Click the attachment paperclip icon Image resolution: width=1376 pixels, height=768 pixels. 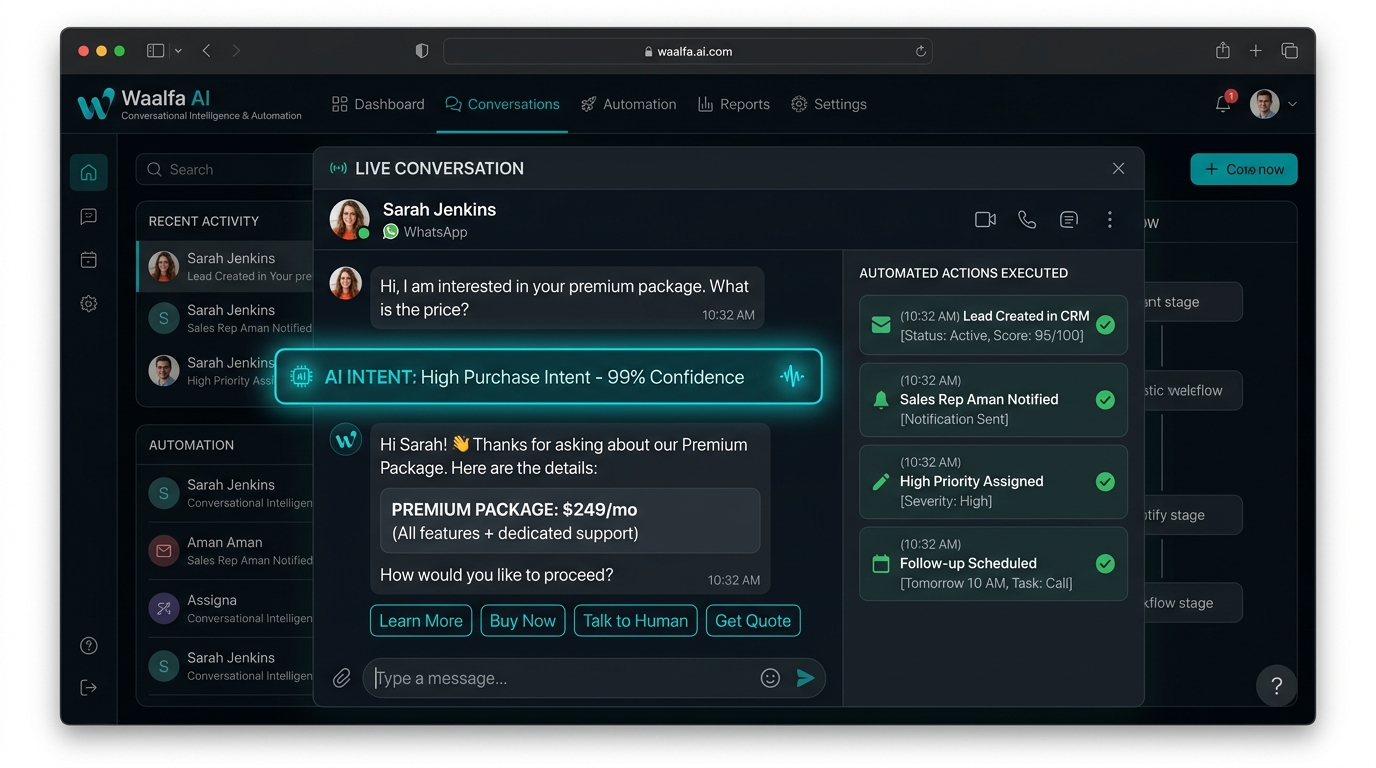(342, 678)
